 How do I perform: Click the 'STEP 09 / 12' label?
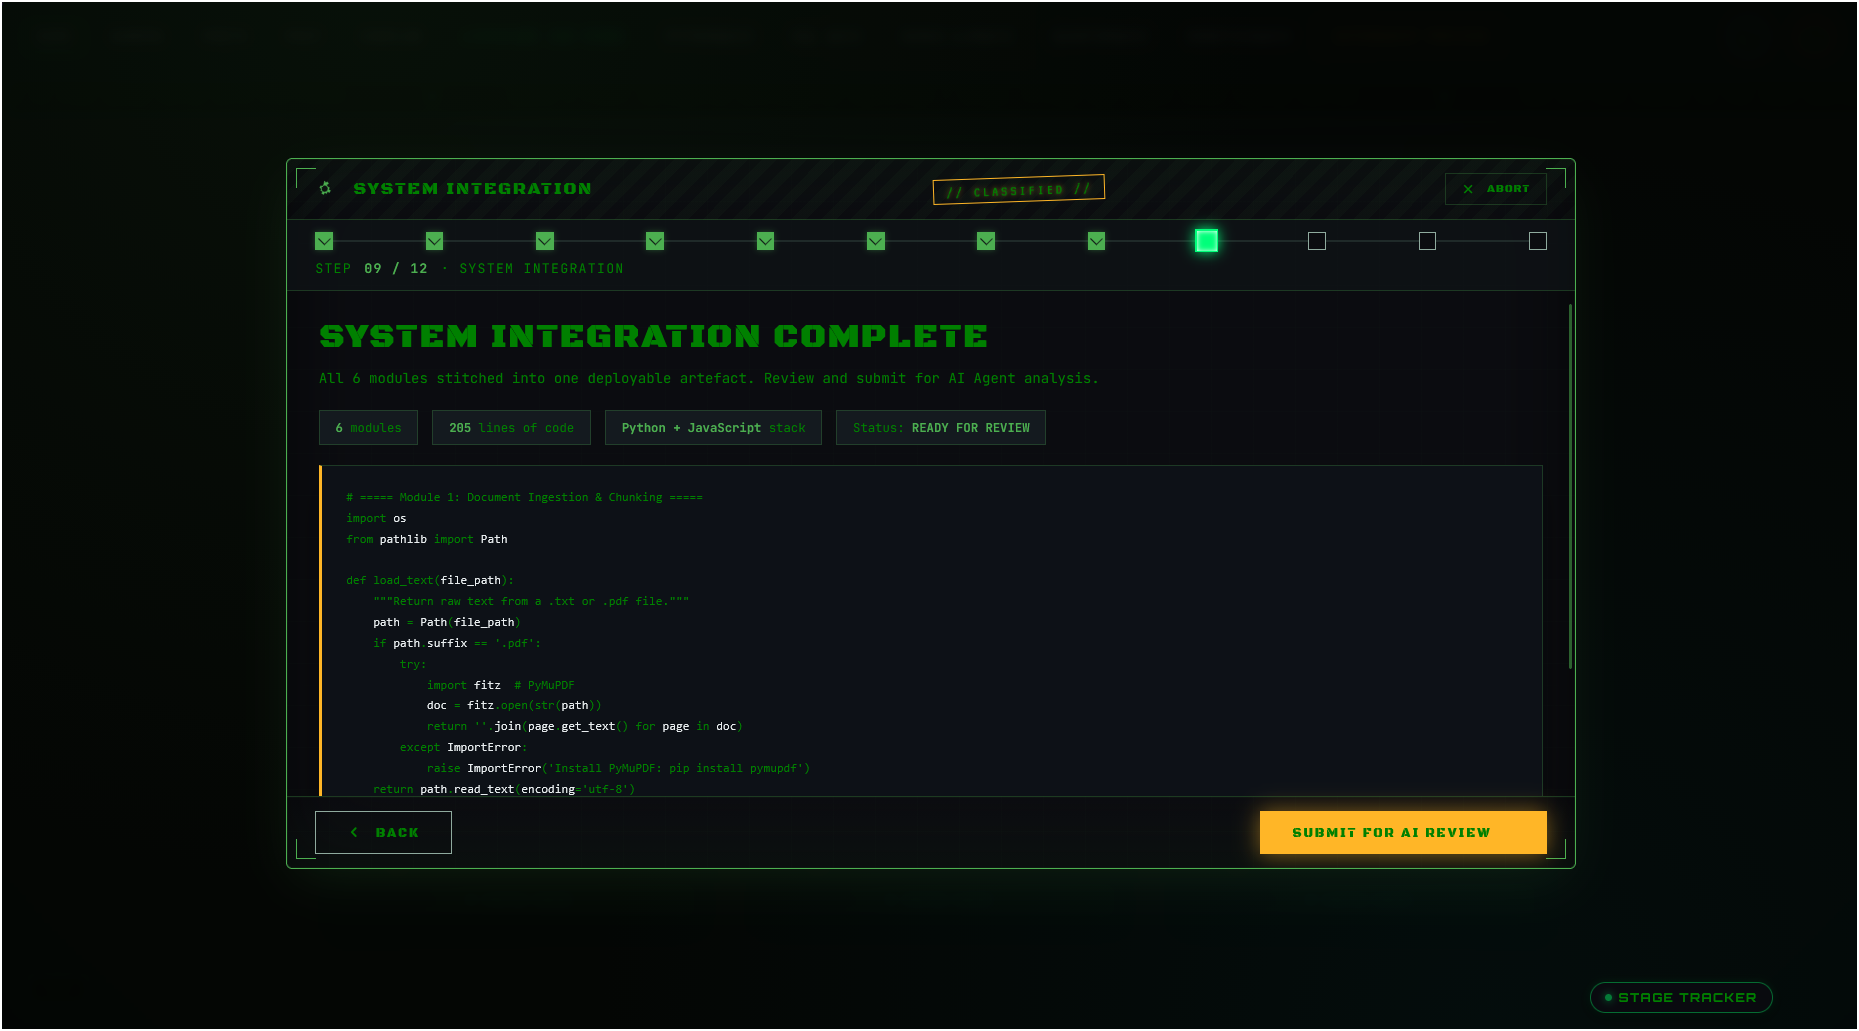(371, 269)
